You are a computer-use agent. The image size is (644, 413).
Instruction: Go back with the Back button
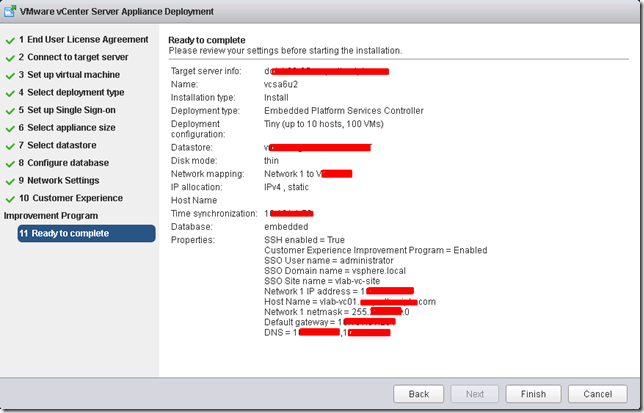click(419, 394)
